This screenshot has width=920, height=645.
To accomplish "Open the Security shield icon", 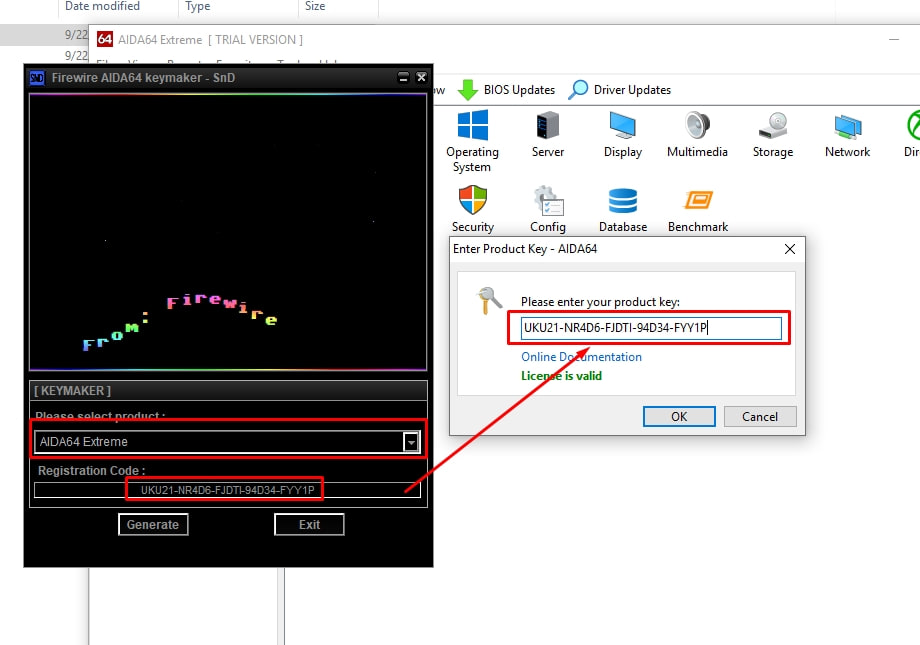I will 472,200.
